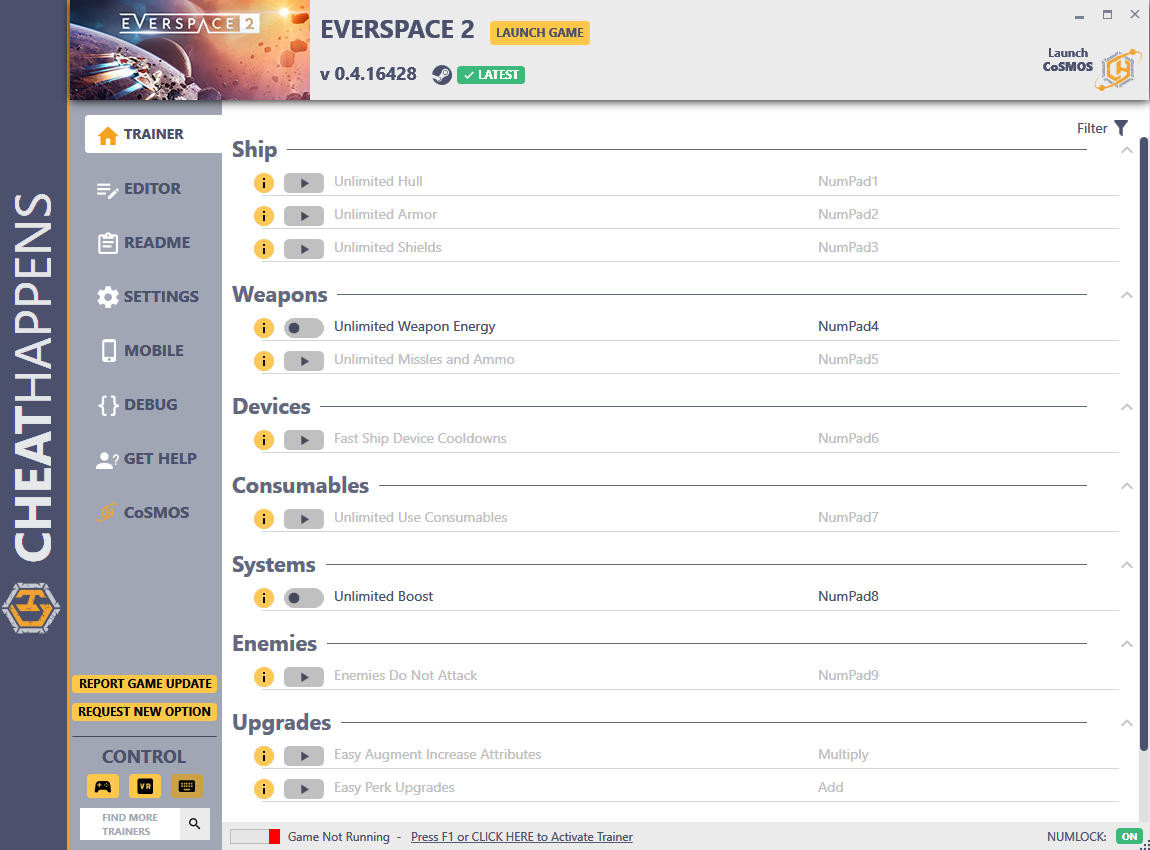The image size is (1150, 850).
Task: Click info icon for Easy Perk Upgrades
Action: point(264,789)
